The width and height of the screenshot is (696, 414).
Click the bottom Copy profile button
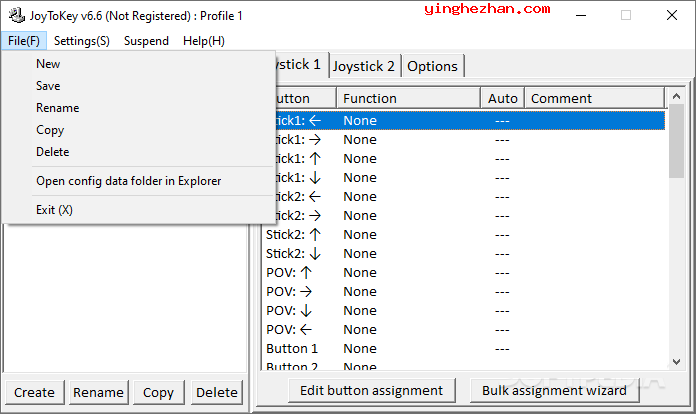(x=158, y=392)
